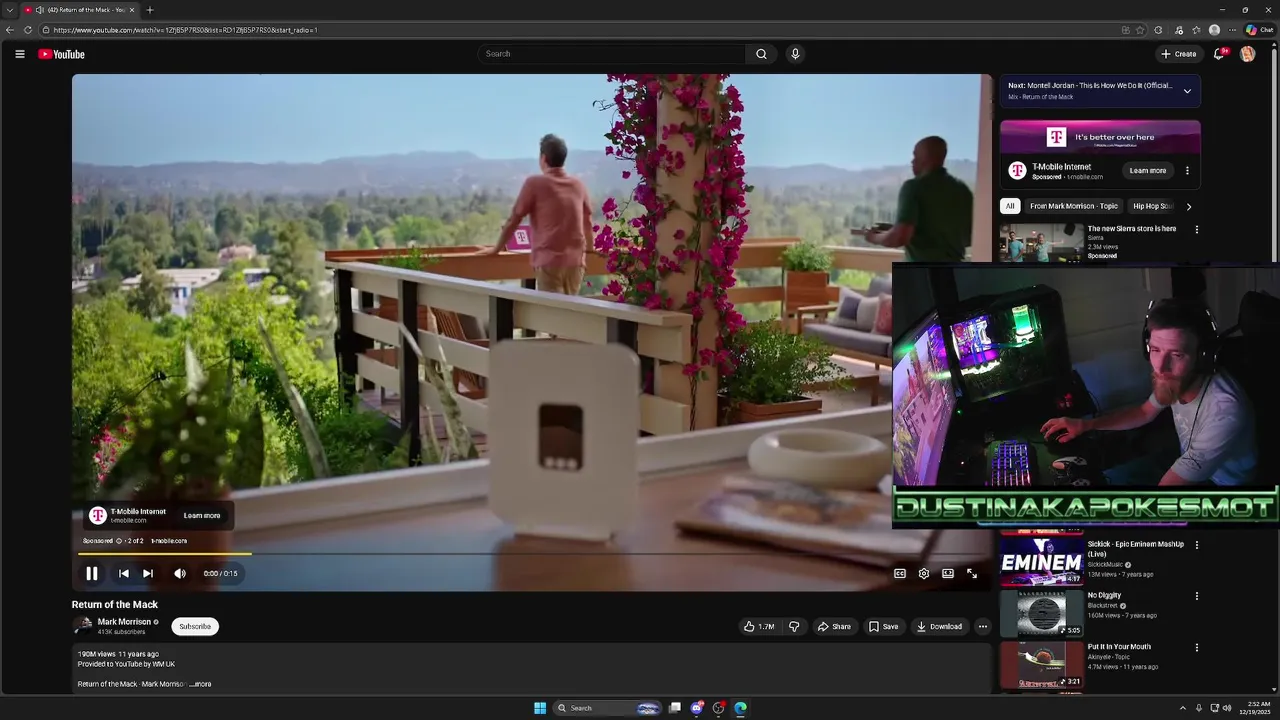Image resolution: width=1280 pixels, height=720 pixels.
Task: Show more filter chips with the arrow
Action: [x=1188, y=206]
